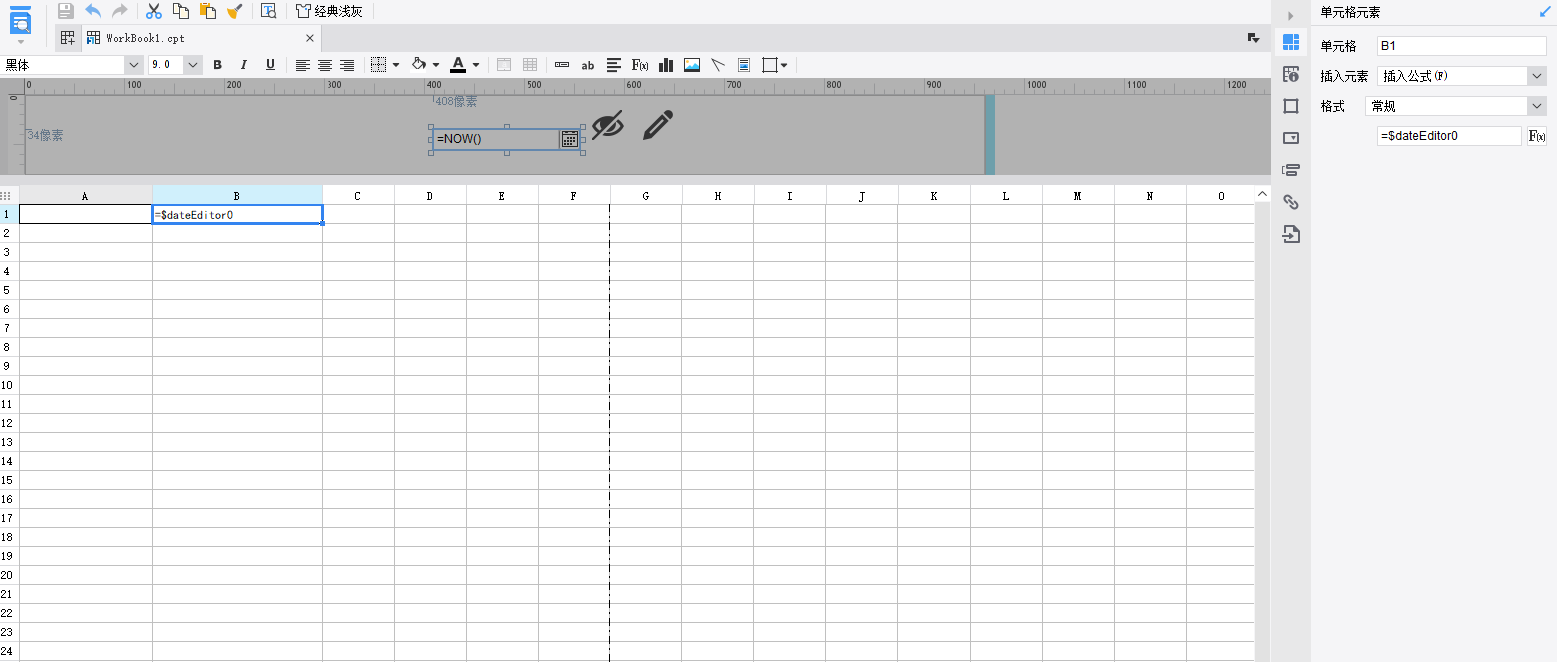Click the Save icon in top toolbar

pyautogui.click(x=66, y=11)
